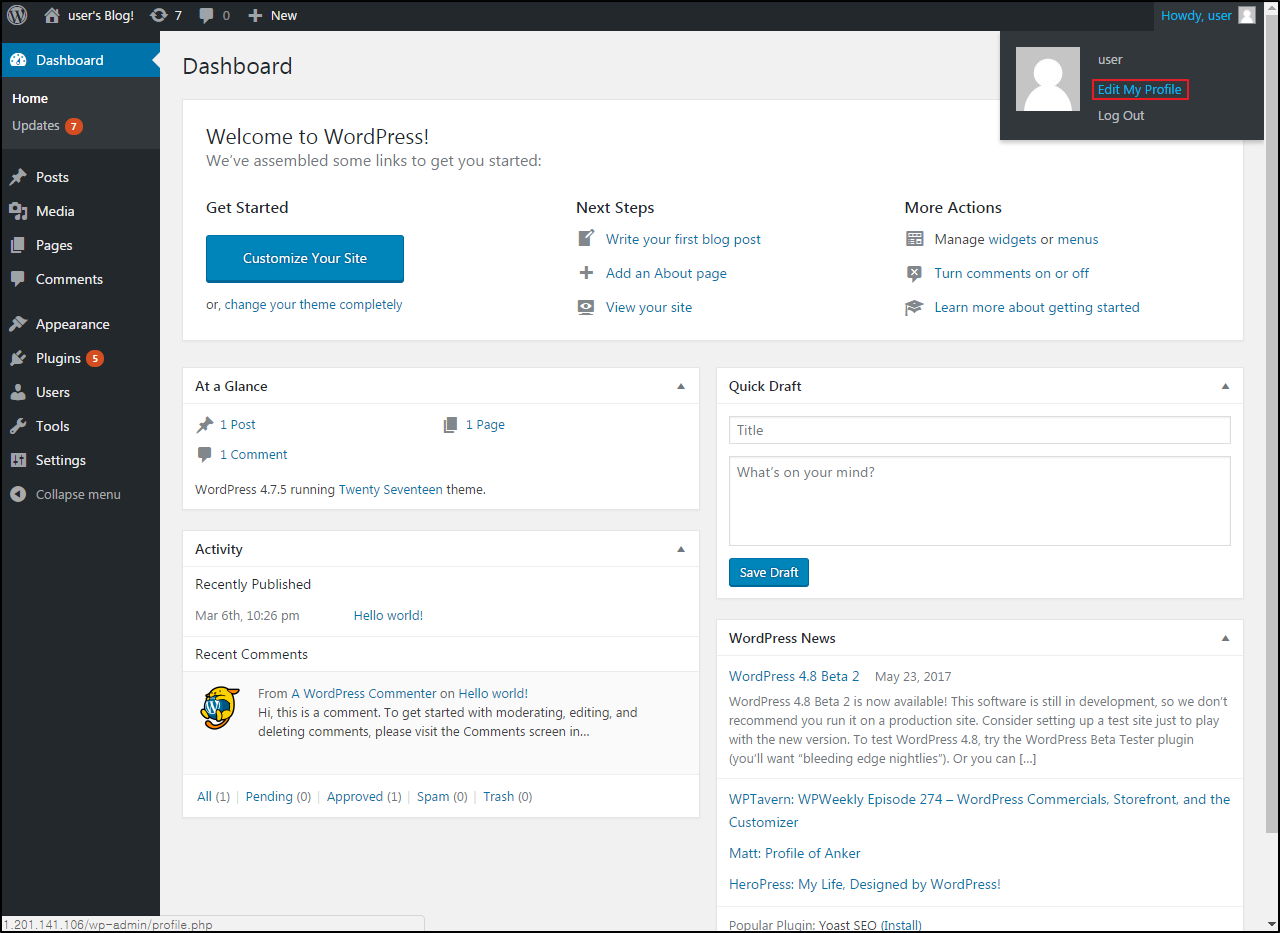Filter comments by Trash
Screen dimensions: 1280x933
(x=498, y=796)
